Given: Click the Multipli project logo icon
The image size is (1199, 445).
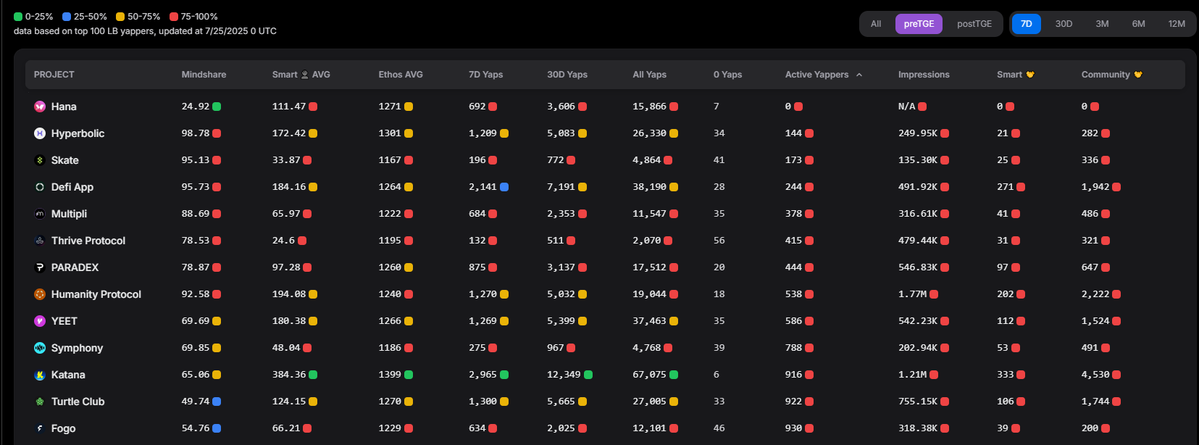Looking at the screenshot, I should pyautogui.click(x=40, y=214).
